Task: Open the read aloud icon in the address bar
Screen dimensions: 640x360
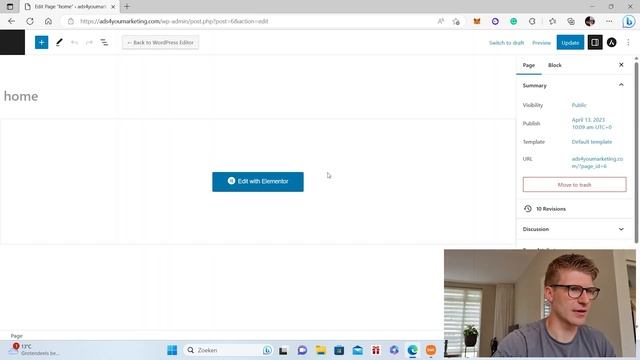Action: click(x=441, y=21)
